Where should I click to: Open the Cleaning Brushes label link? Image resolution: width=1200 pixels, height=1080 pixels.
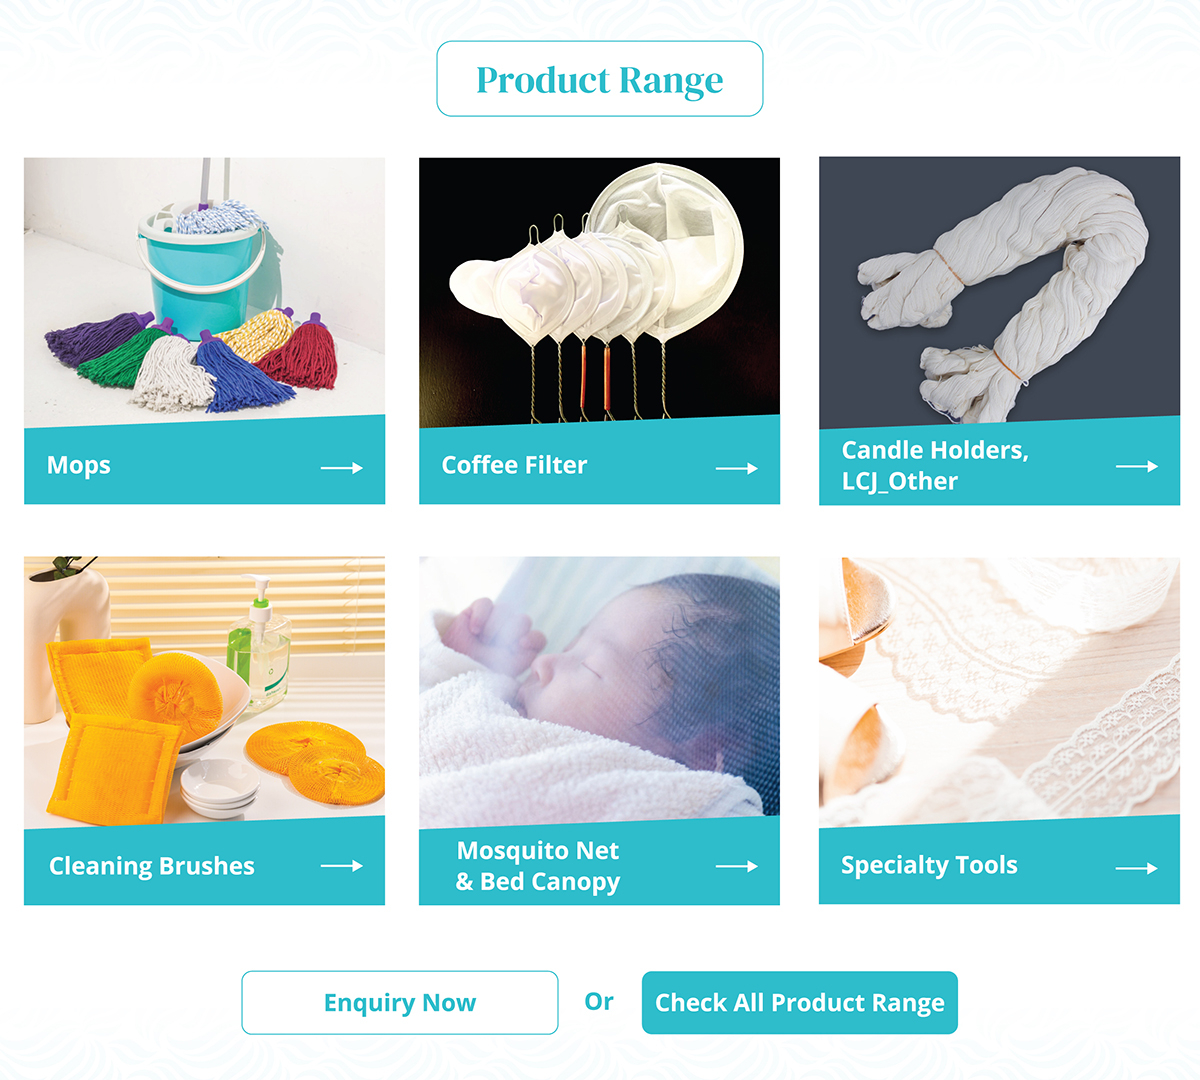click(152, 866)
